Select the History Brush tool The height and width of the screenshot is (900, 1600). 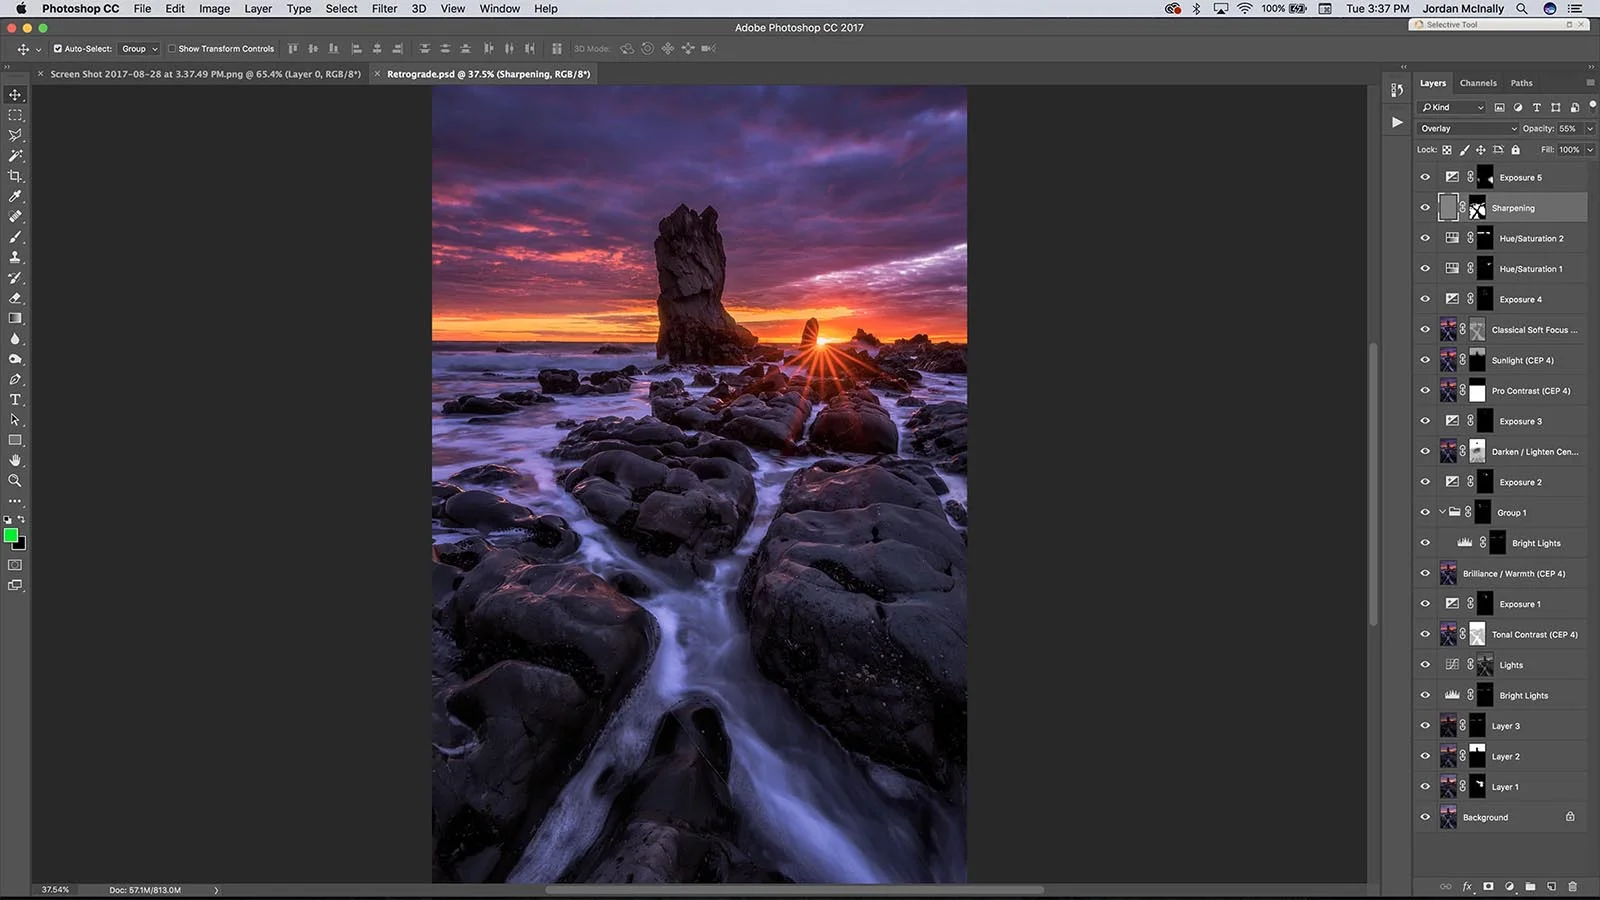[15, 278]
